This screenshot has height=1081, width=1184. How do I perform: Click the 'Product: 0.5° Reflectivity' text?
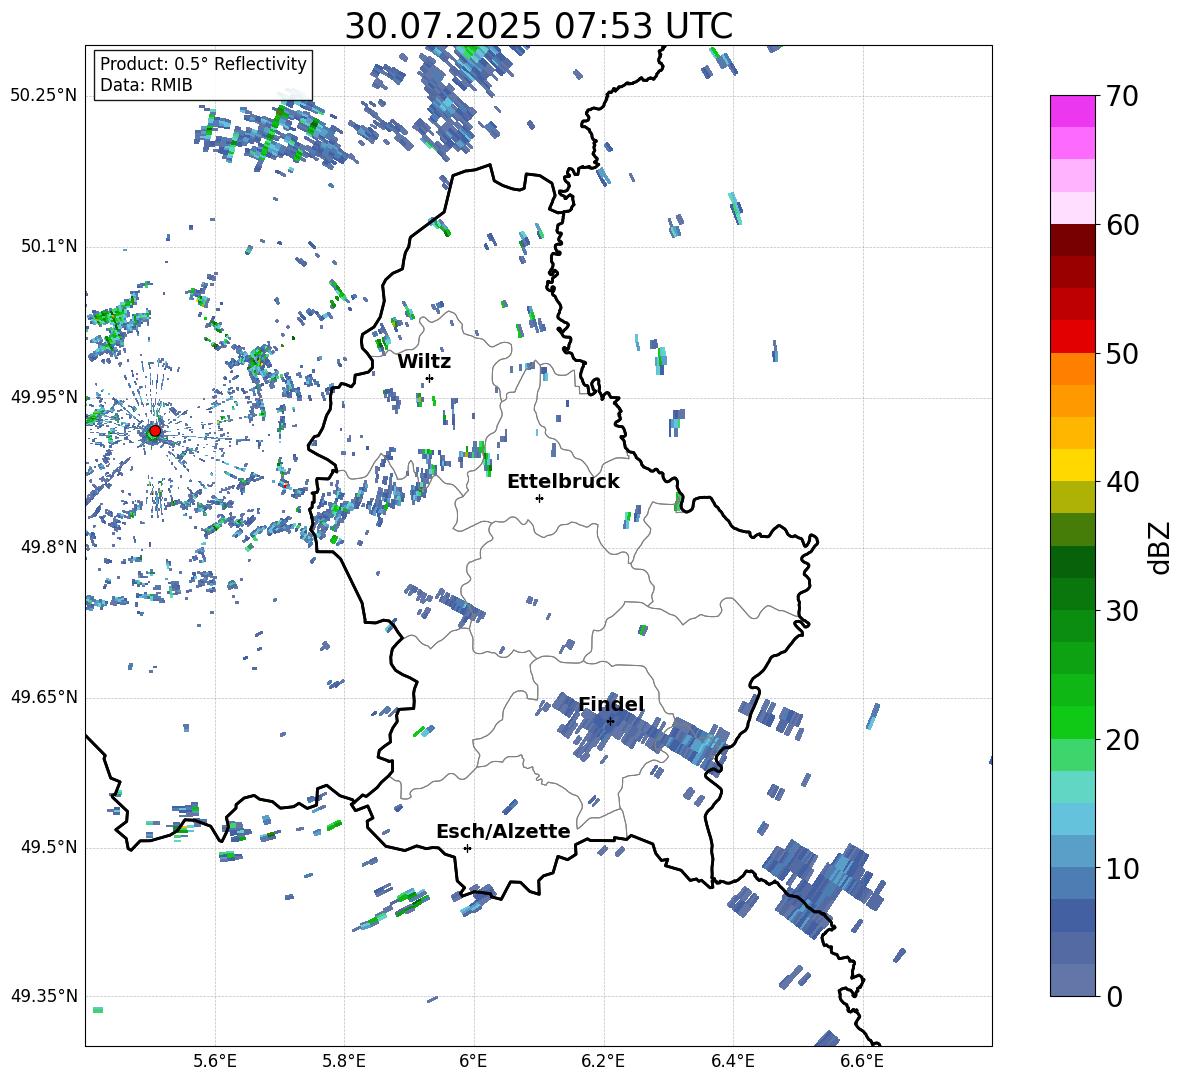pyautogui.click(x=203, y=63)
